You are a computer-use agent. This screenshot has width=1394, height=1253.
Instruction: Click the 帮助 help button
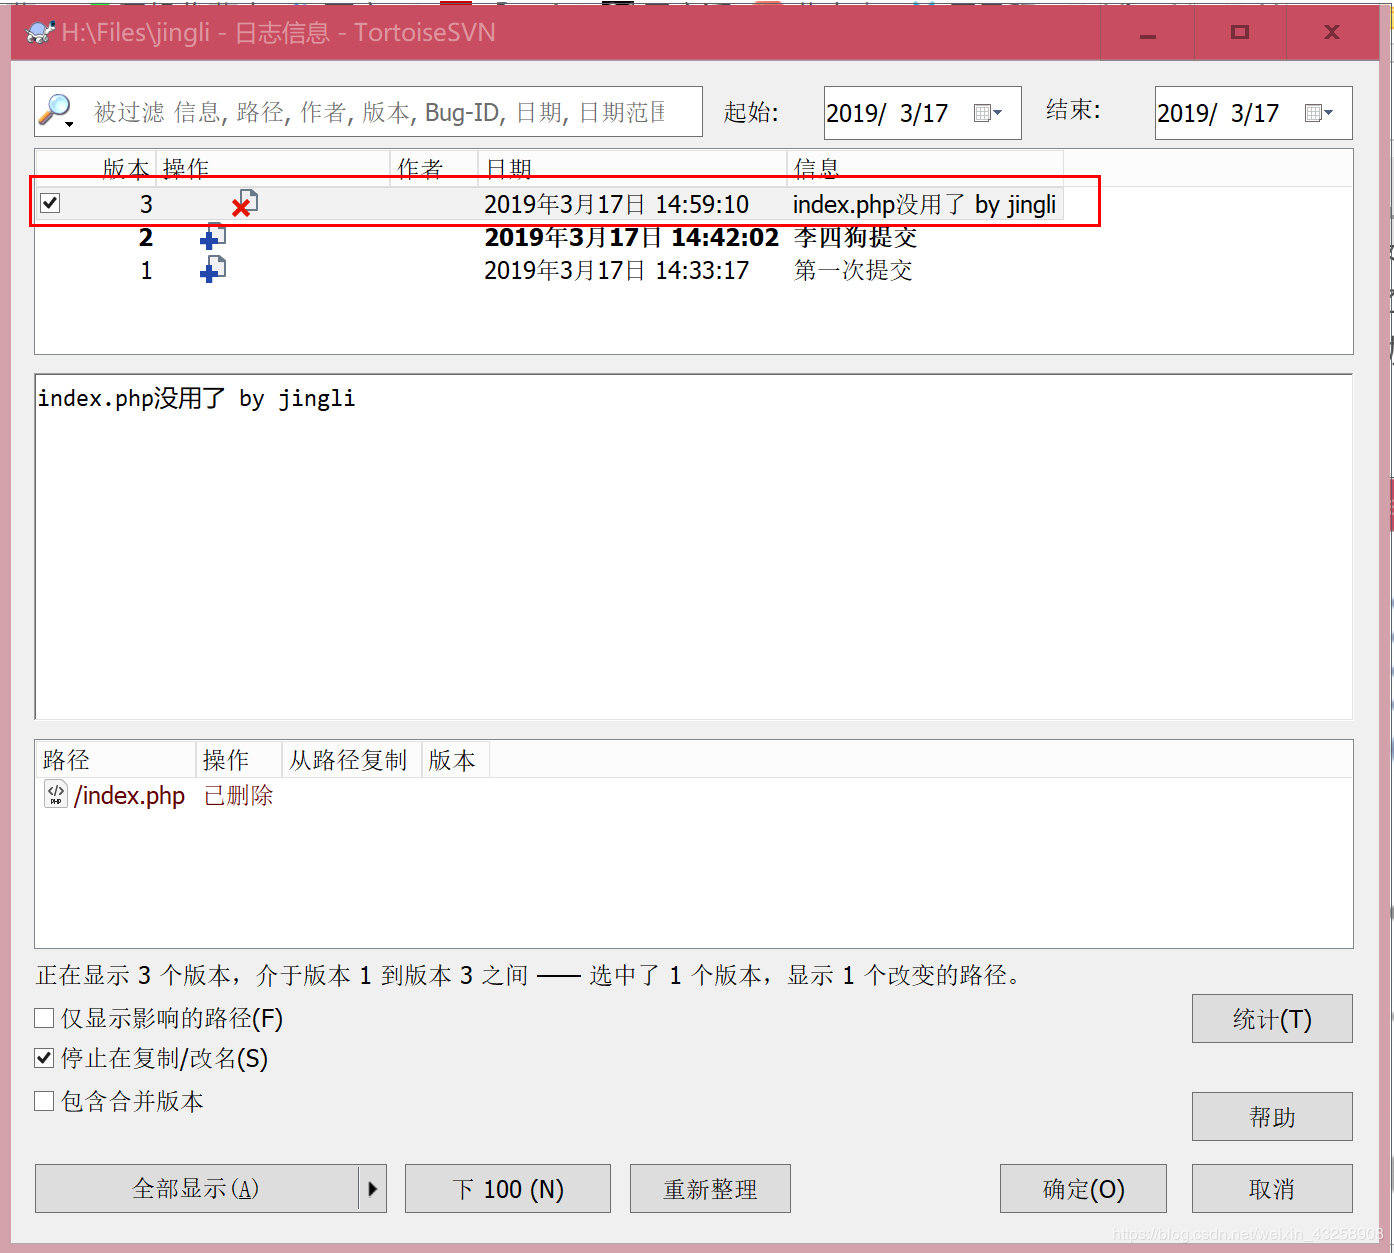(x=1272, y=1117)
